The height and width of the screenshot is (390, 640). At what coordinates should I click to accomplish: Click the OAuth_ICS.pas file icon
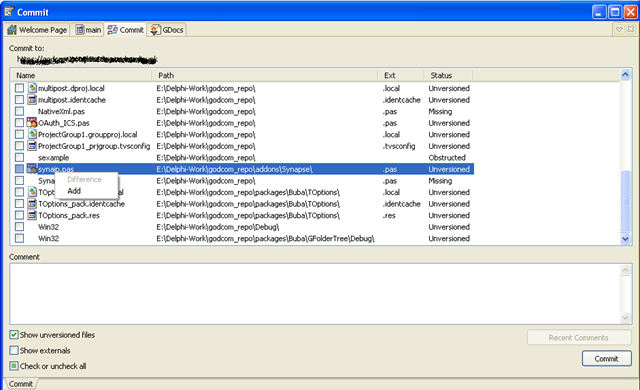(x=32, y=122)
